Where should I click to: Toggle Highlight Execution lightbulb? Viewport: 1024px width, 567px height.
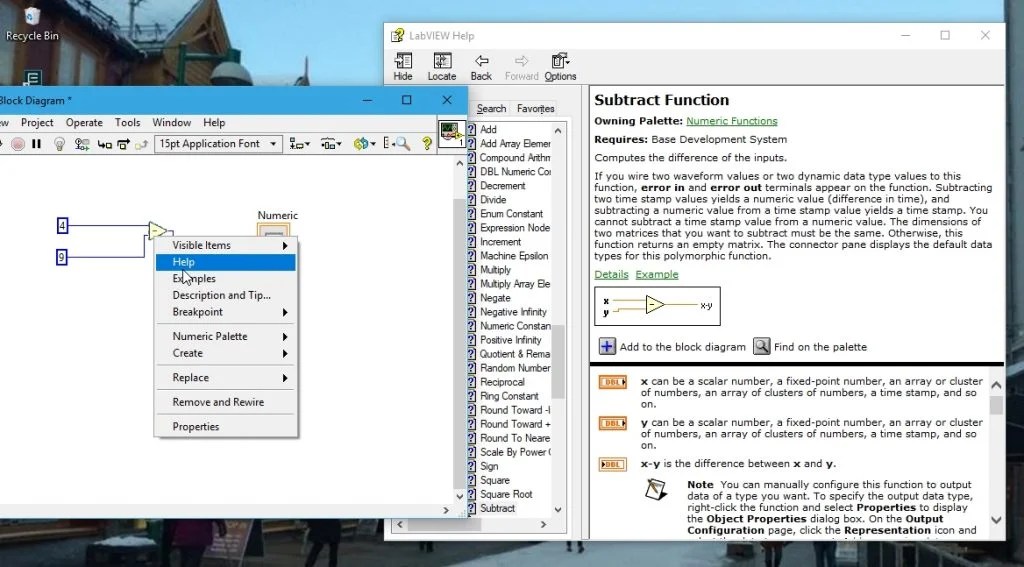point(59,144)
